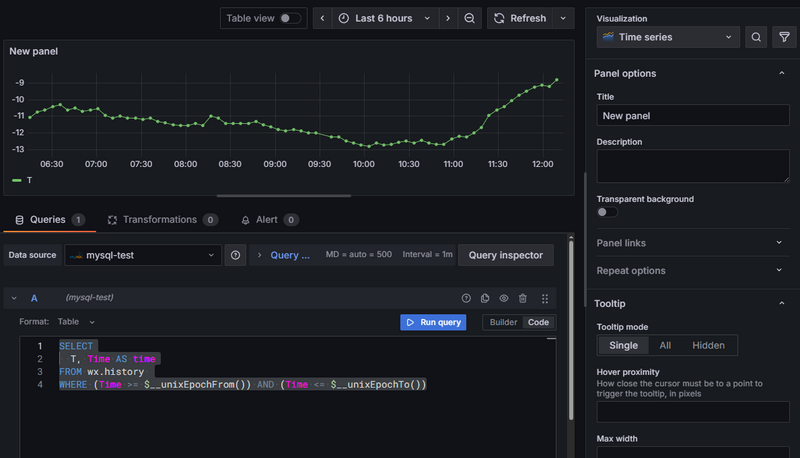Toggle query A visibility eye icon
The height and width of the screenshot is (458, 800).
click(x=504, y=298)
